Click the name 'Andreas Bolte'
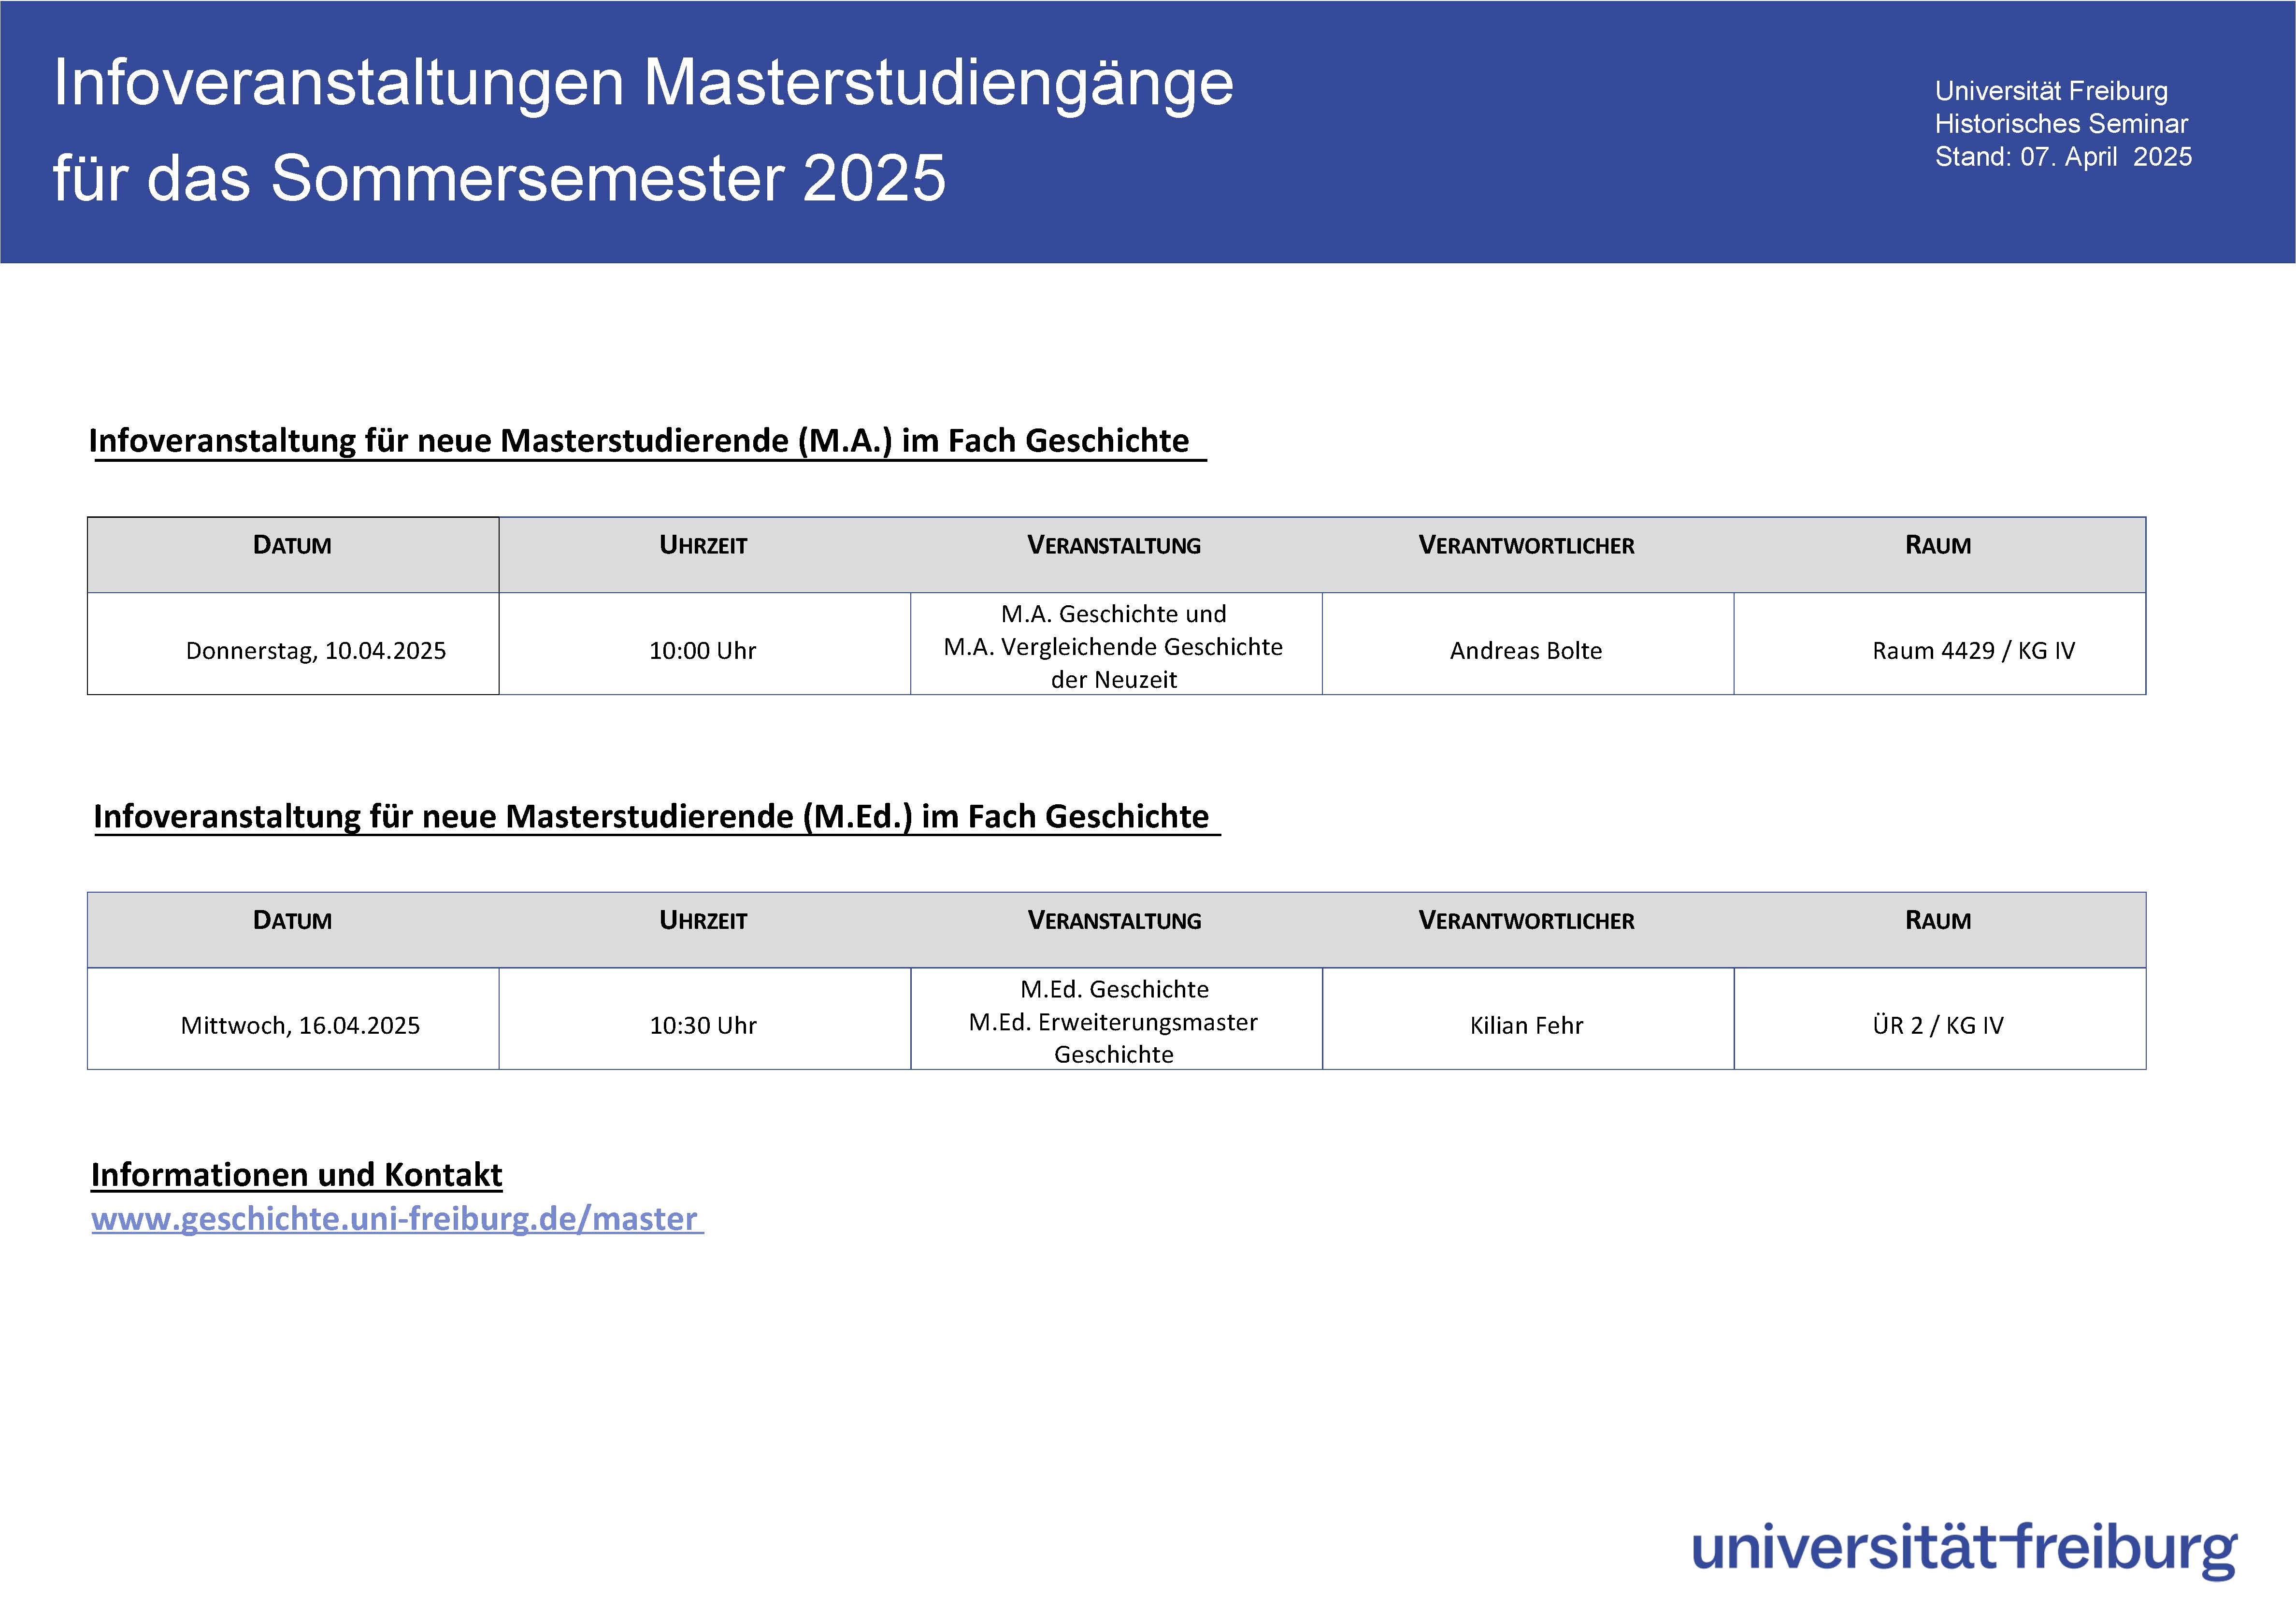The height and width of the screenshot is (1624, 2296). click(1526, 651)
